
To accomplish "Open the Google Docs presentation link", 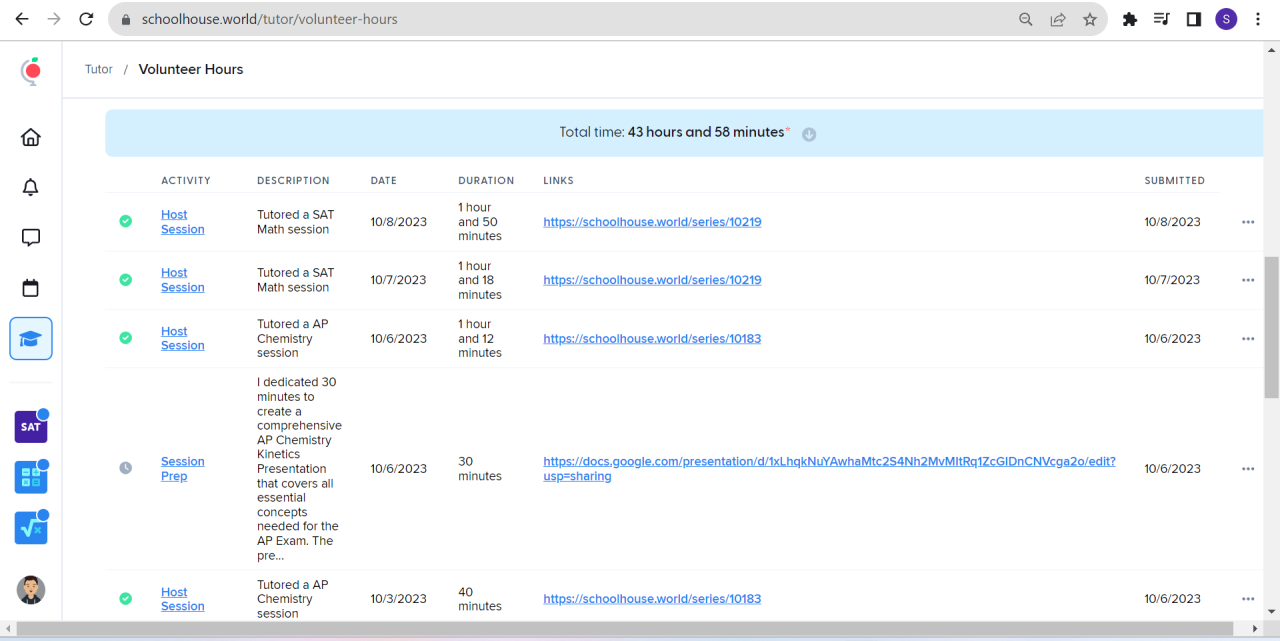I will coord(829,469).
